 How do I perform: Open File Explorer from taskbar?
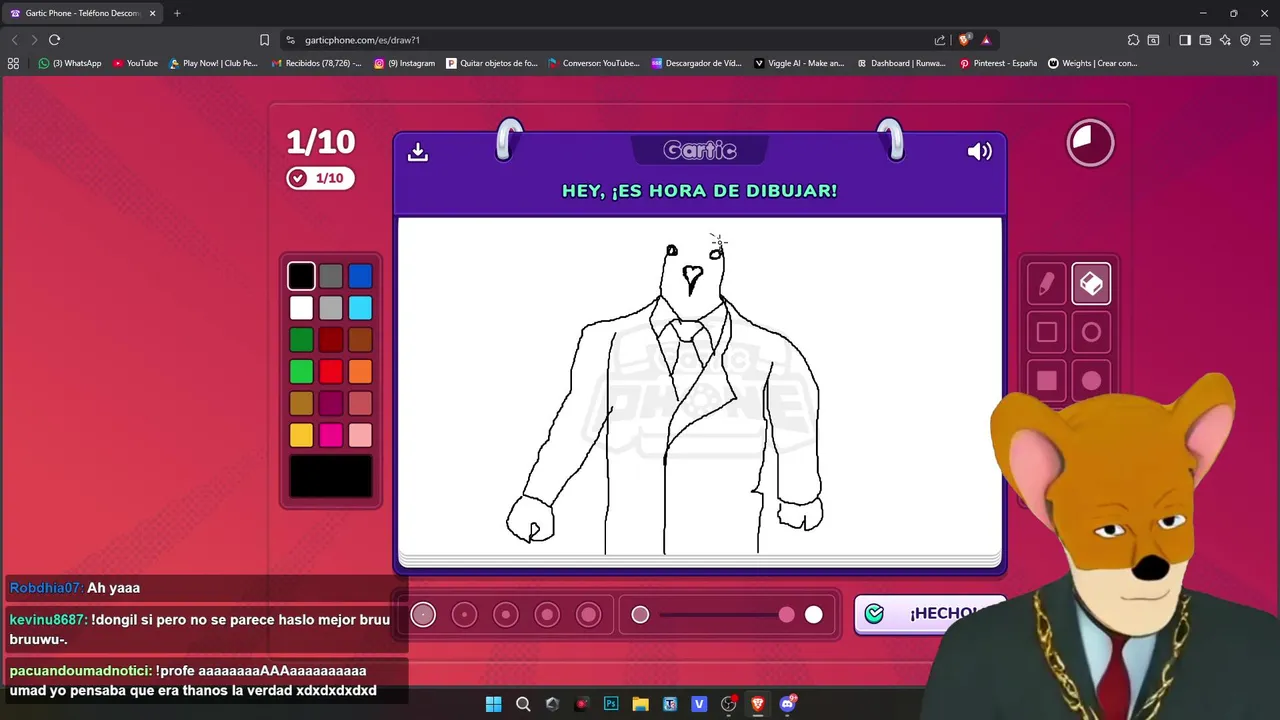[640, 704]
